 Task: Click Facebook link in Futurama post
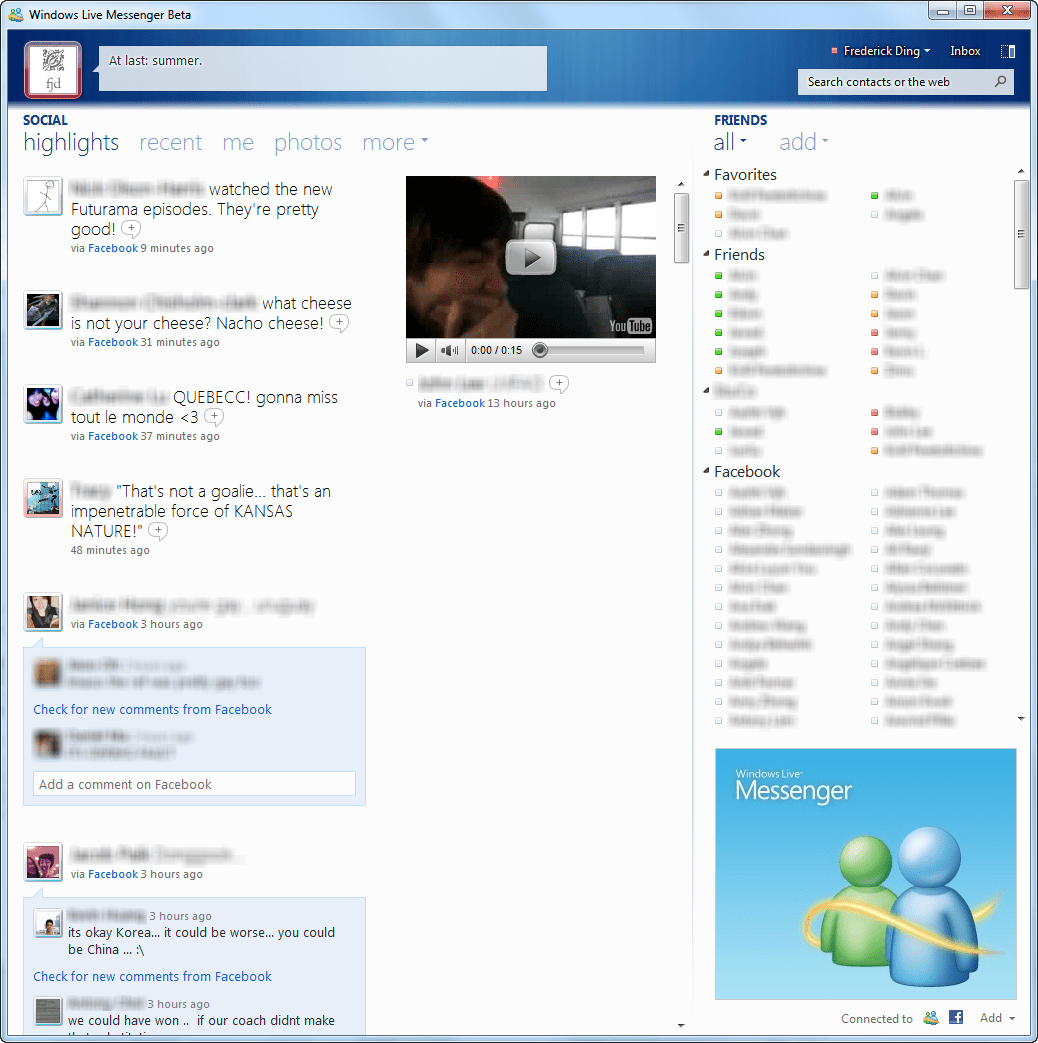point(113,248)
